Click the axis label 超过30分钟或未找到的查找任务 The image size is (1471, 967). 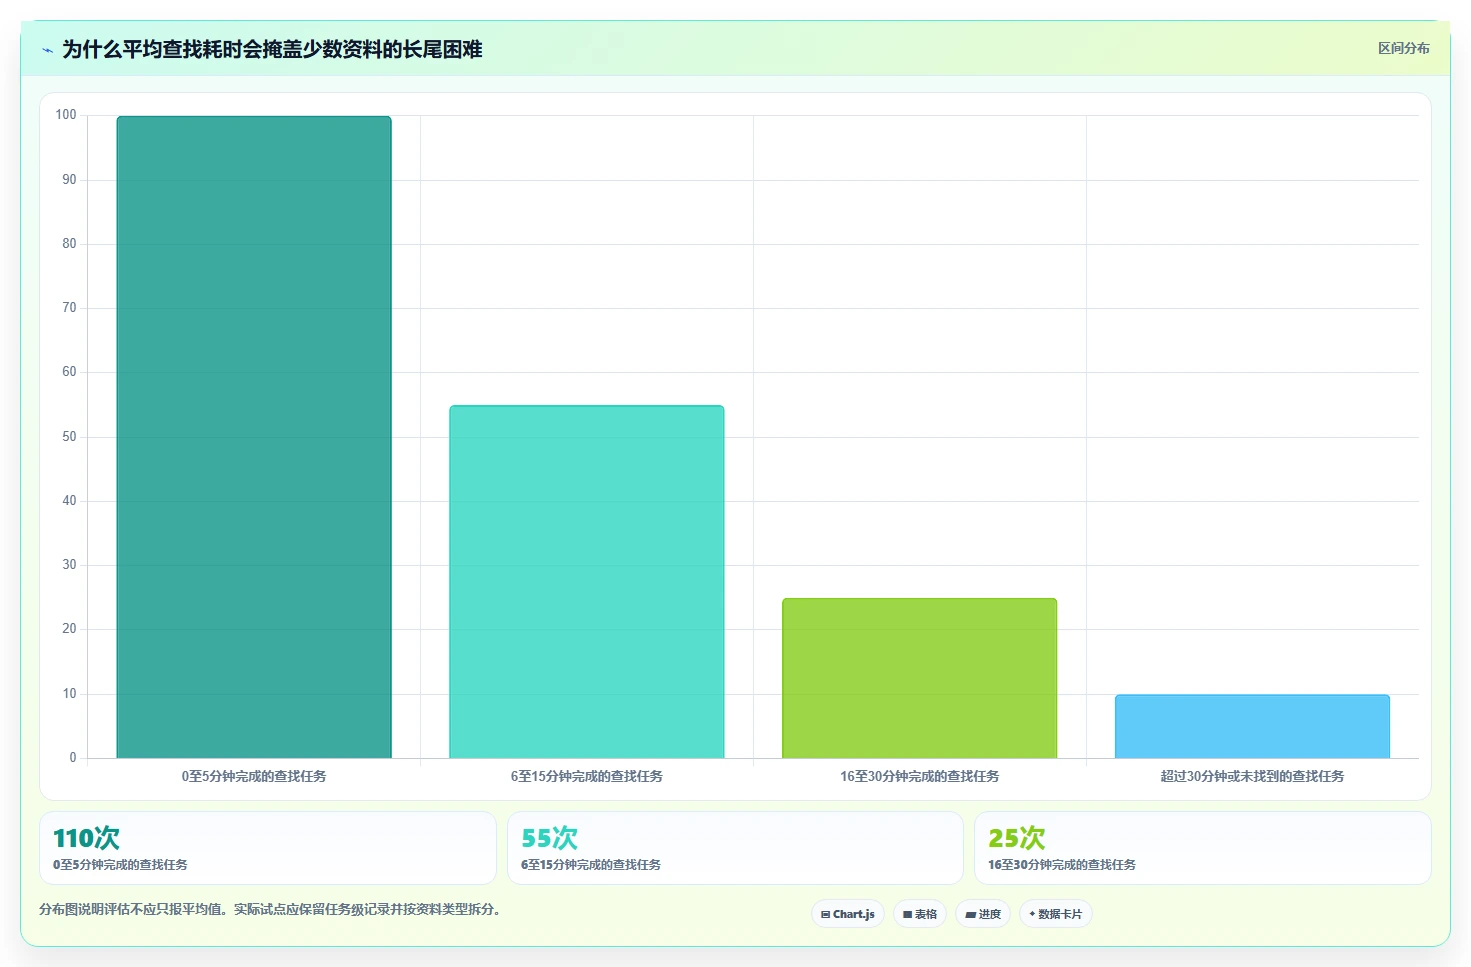tap(1252, 776)
